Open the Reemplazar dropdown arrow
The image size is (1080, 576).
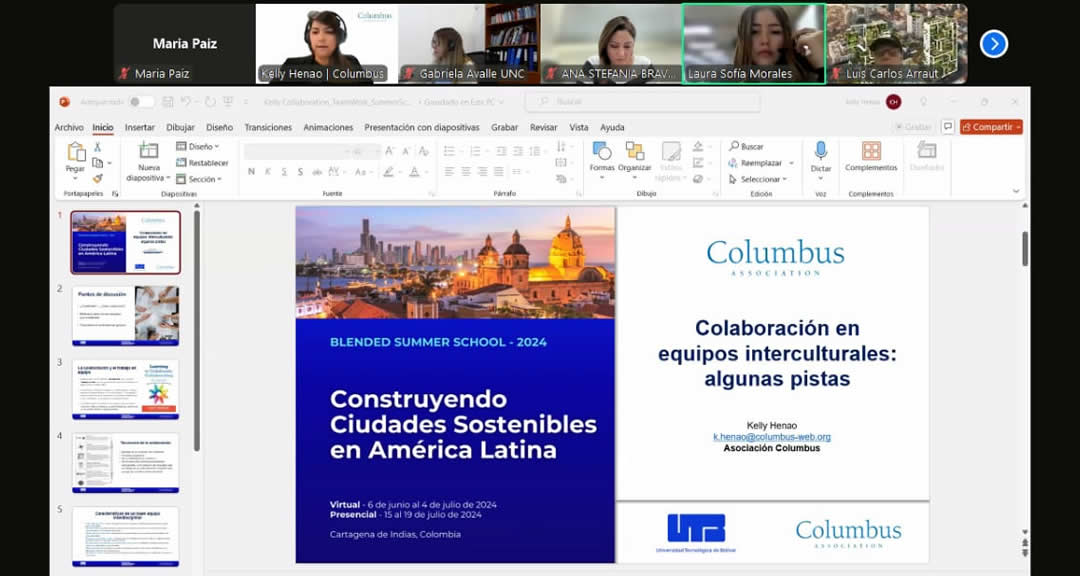(792, 163)
